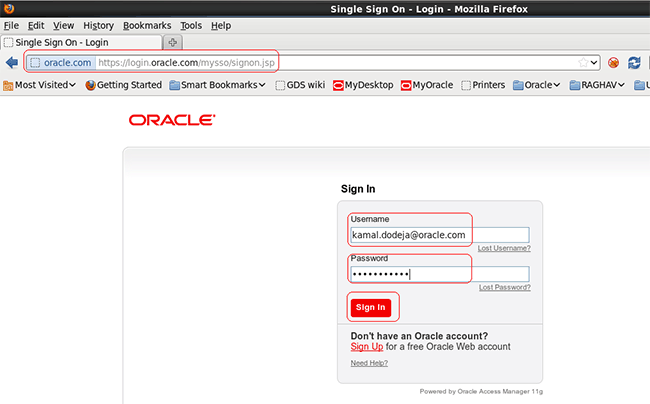Select the Single Sign On - Login tab

(81, 42)
